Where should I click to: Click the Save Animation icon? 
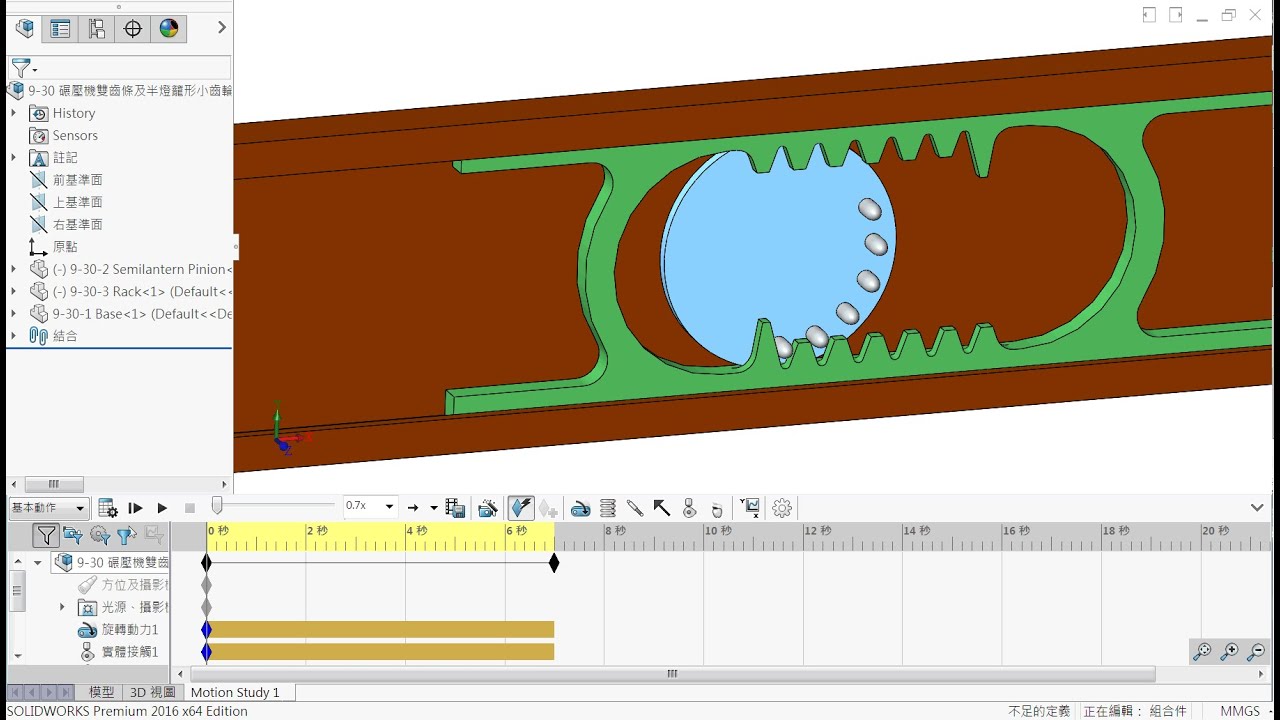(455, 508)
